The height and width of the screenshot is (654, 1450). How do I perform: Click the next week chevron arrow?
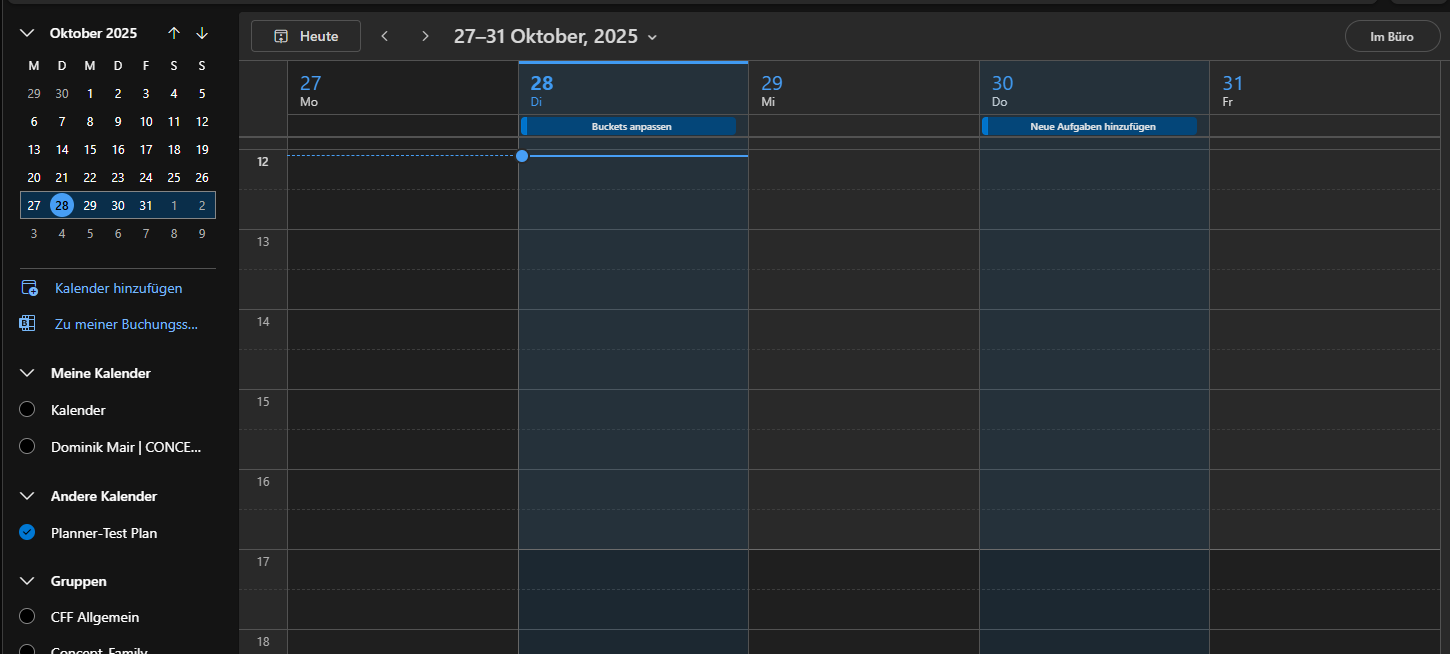[x=425, y=36]
